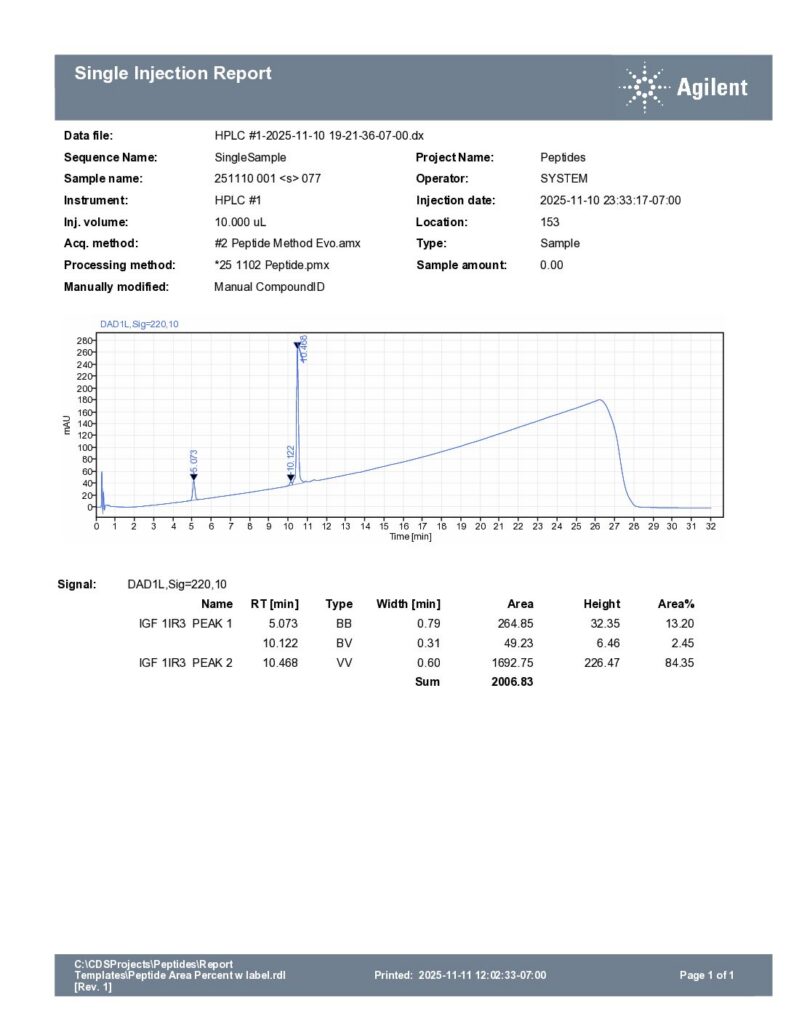This screenshot has height=1024, width=791.
Task: Click the 'Type' column header
Action: click(339, 604)
